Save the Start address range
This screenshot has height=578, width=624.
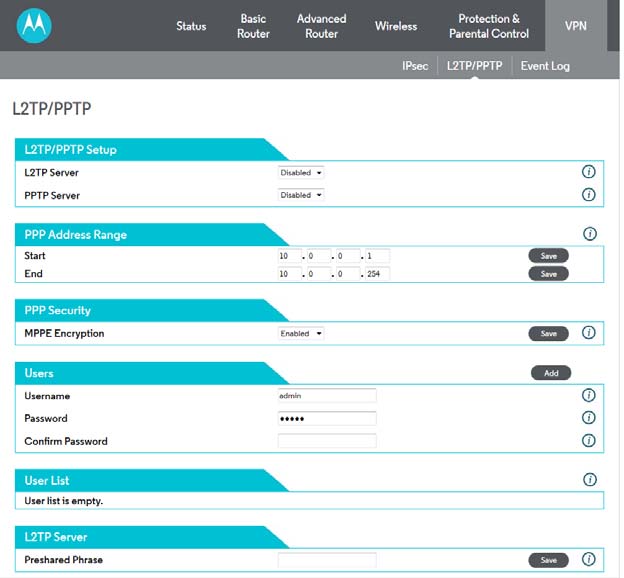click(548, 256)
